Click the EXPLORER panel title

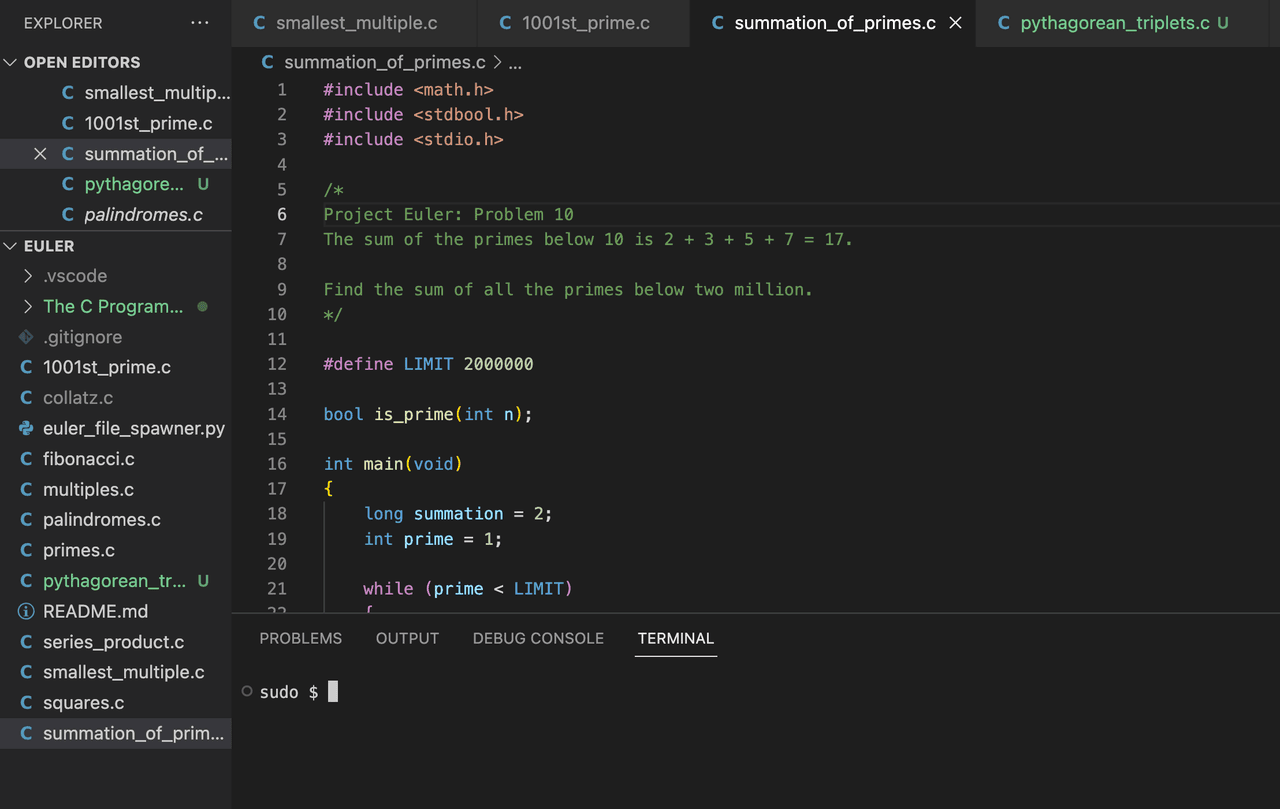63,23
